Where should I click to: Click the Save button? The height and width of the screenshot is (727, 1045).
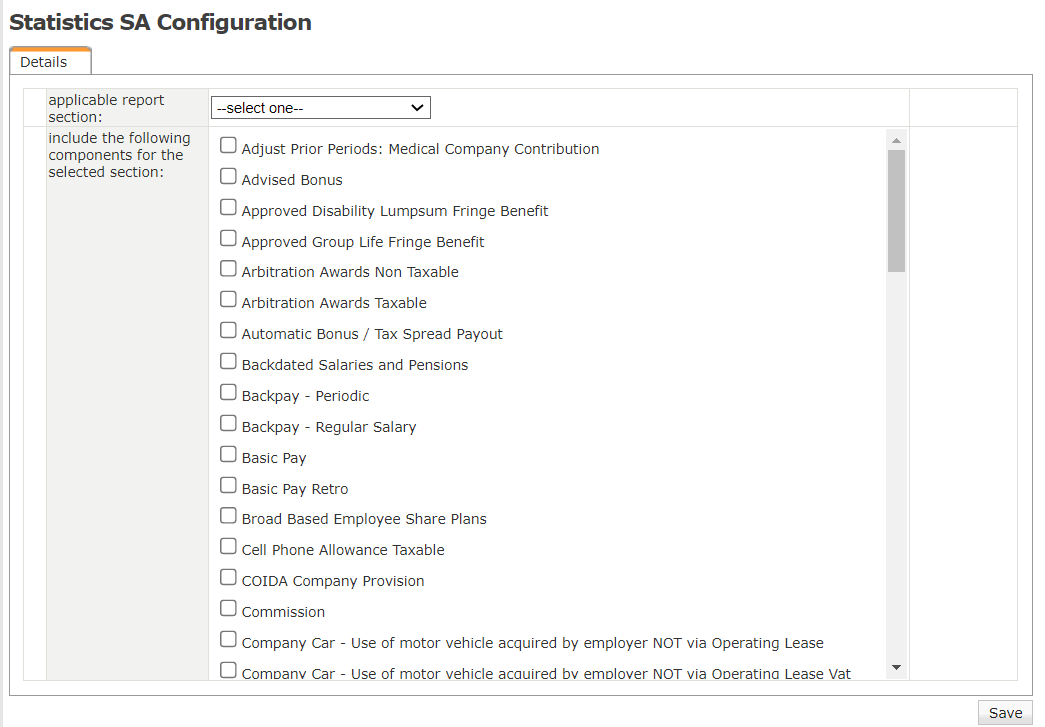[1005, 712]
